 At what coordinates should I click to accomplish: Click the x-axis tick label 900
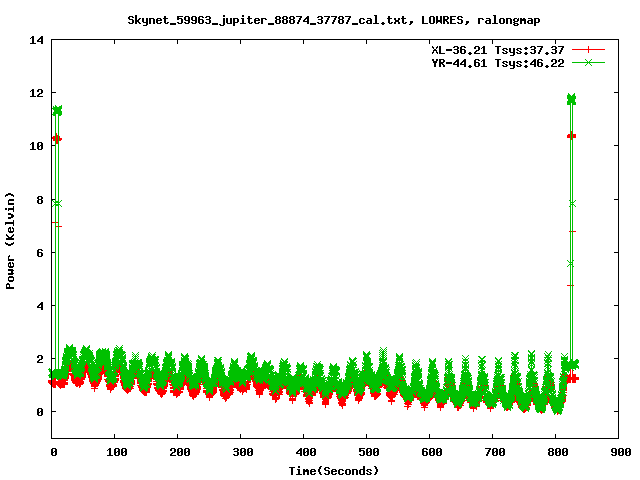tap(621, 452)
